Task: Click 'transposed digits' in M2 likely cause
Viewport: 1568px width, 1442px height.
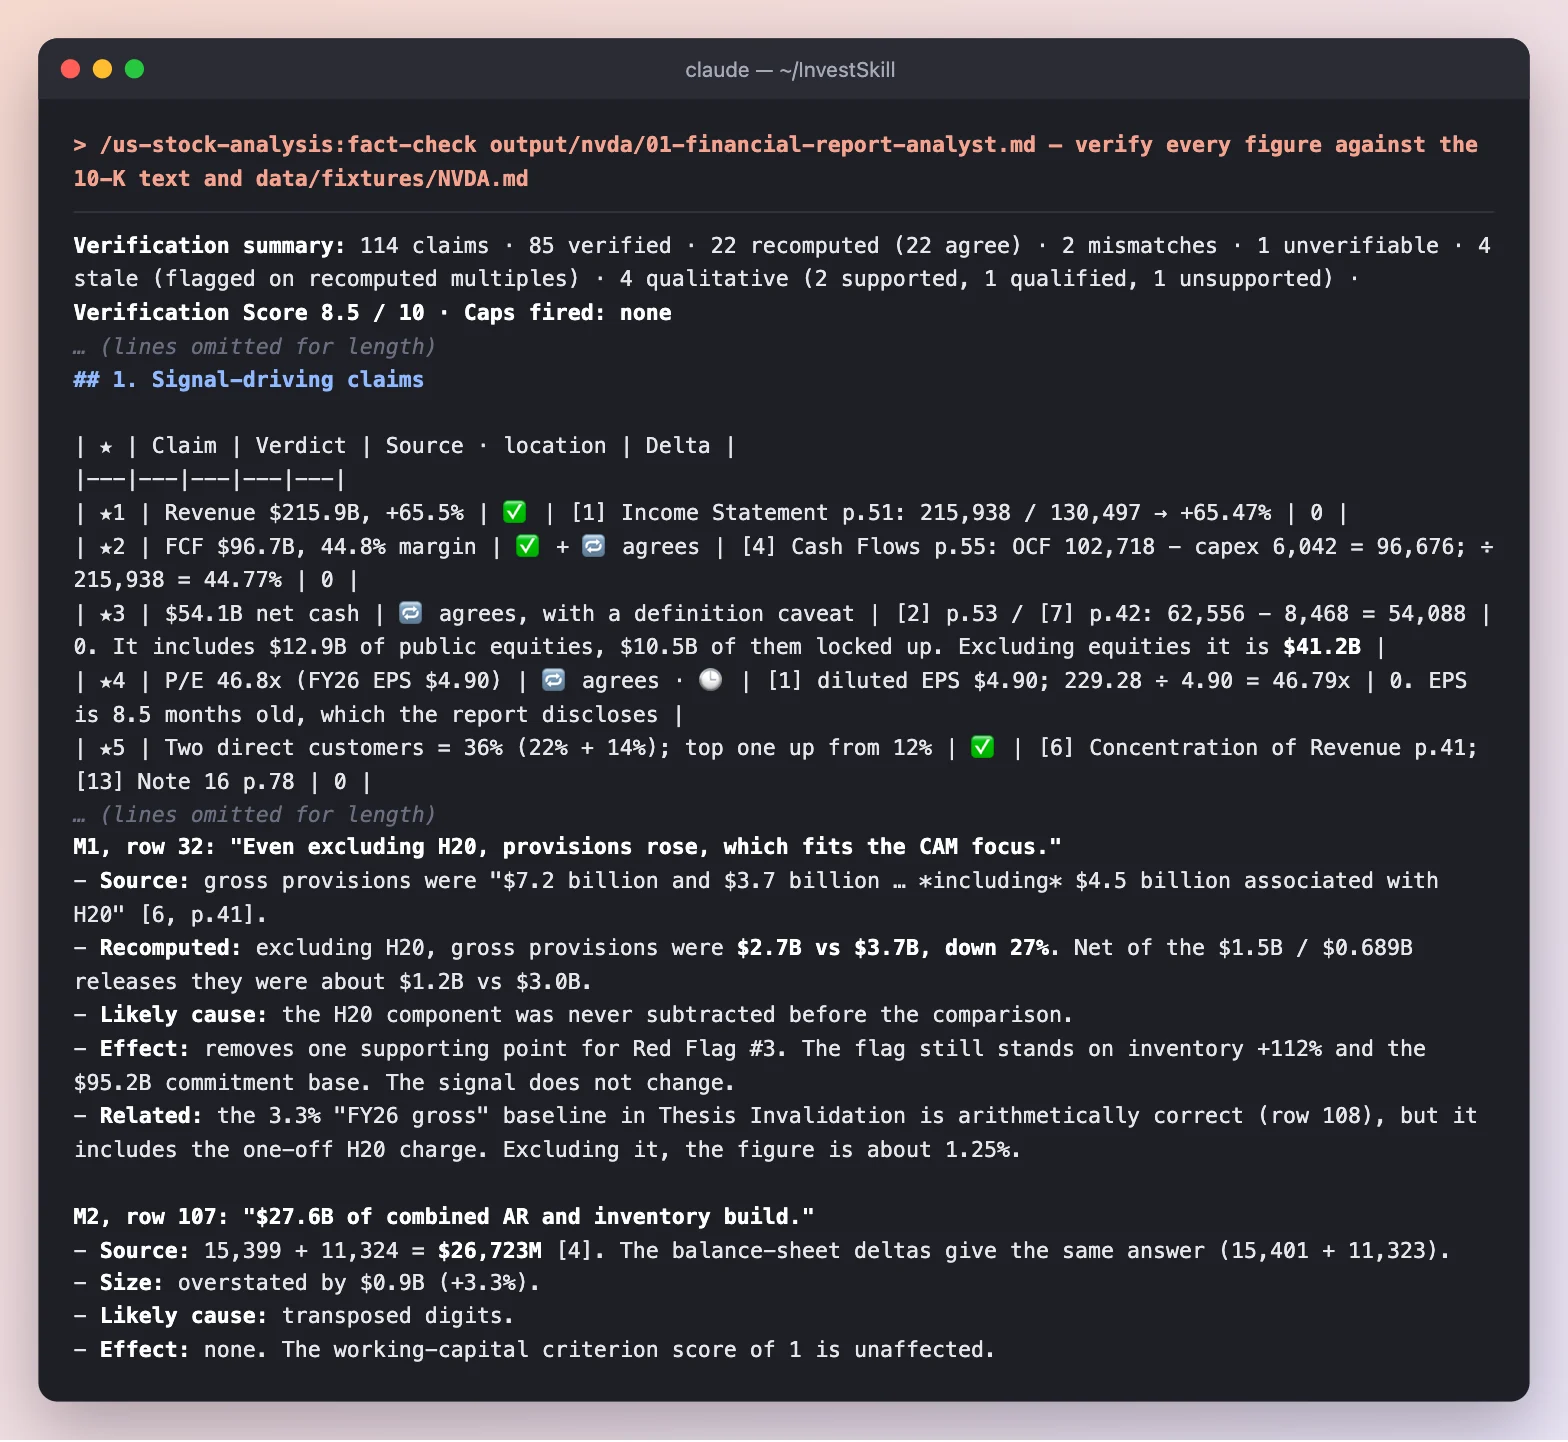Action: pyautogui.click(x=392, y=1316)
